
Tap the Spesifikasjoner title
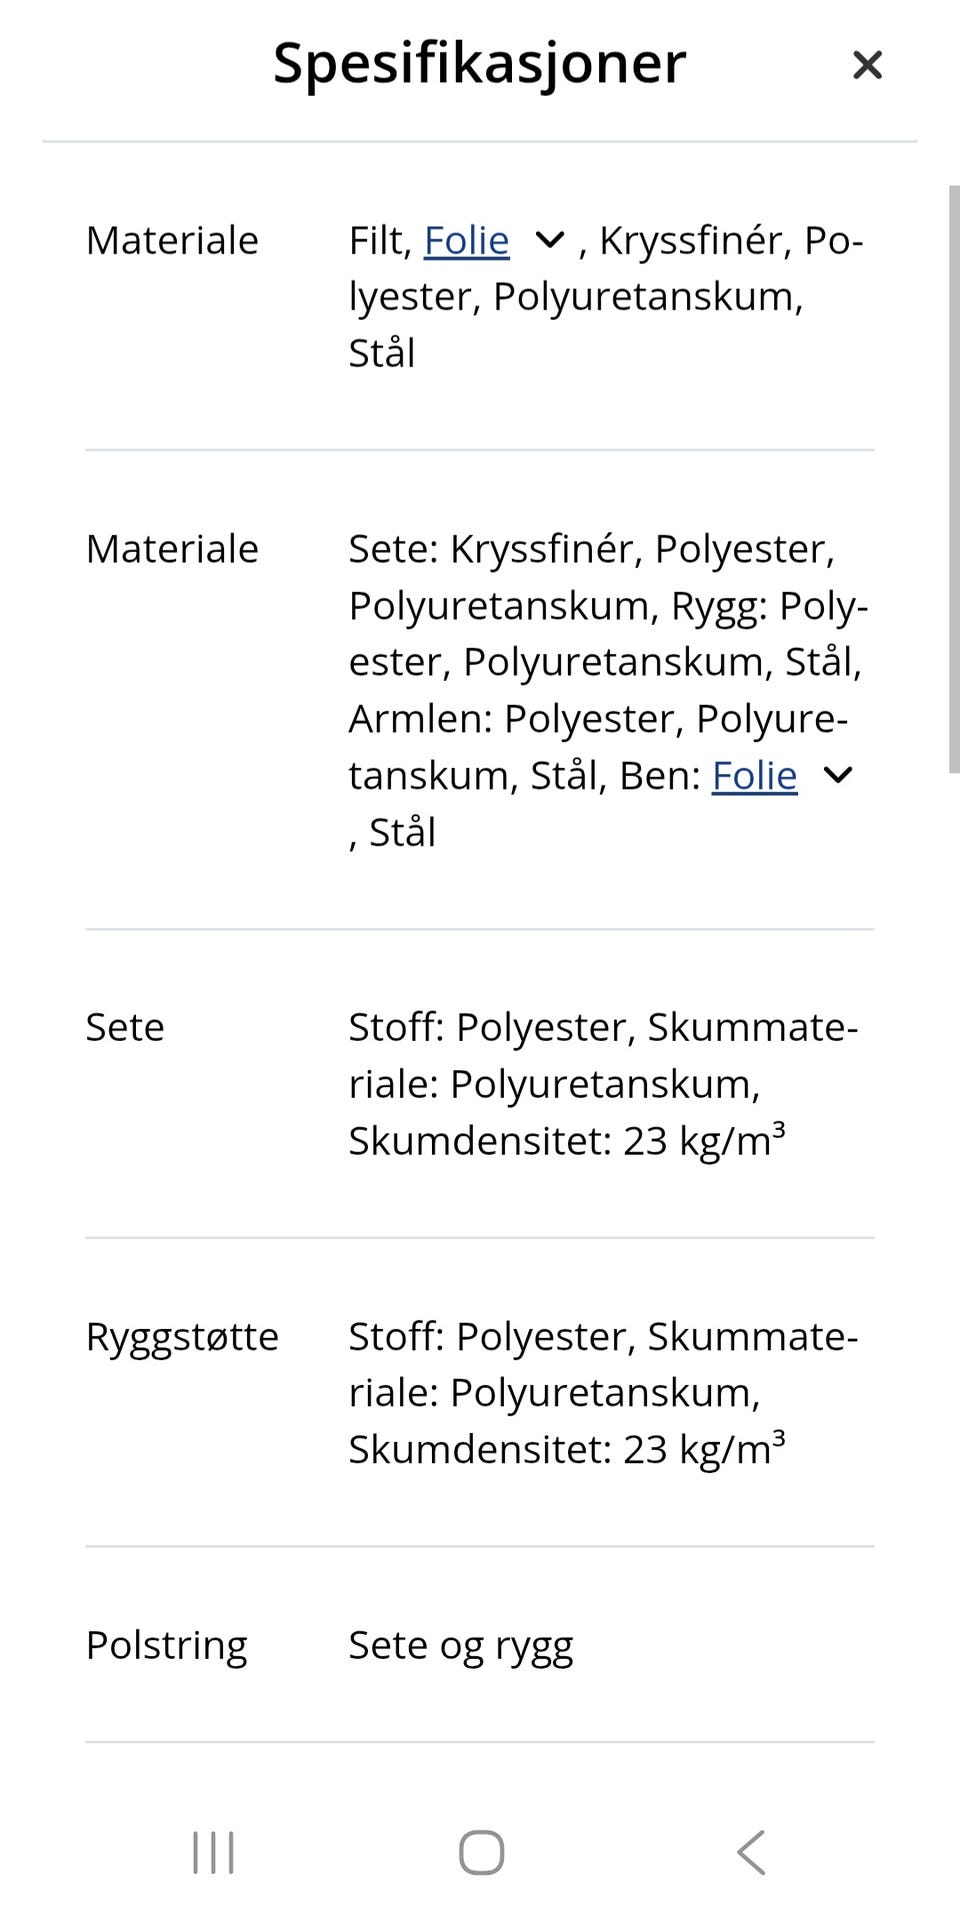479,64
